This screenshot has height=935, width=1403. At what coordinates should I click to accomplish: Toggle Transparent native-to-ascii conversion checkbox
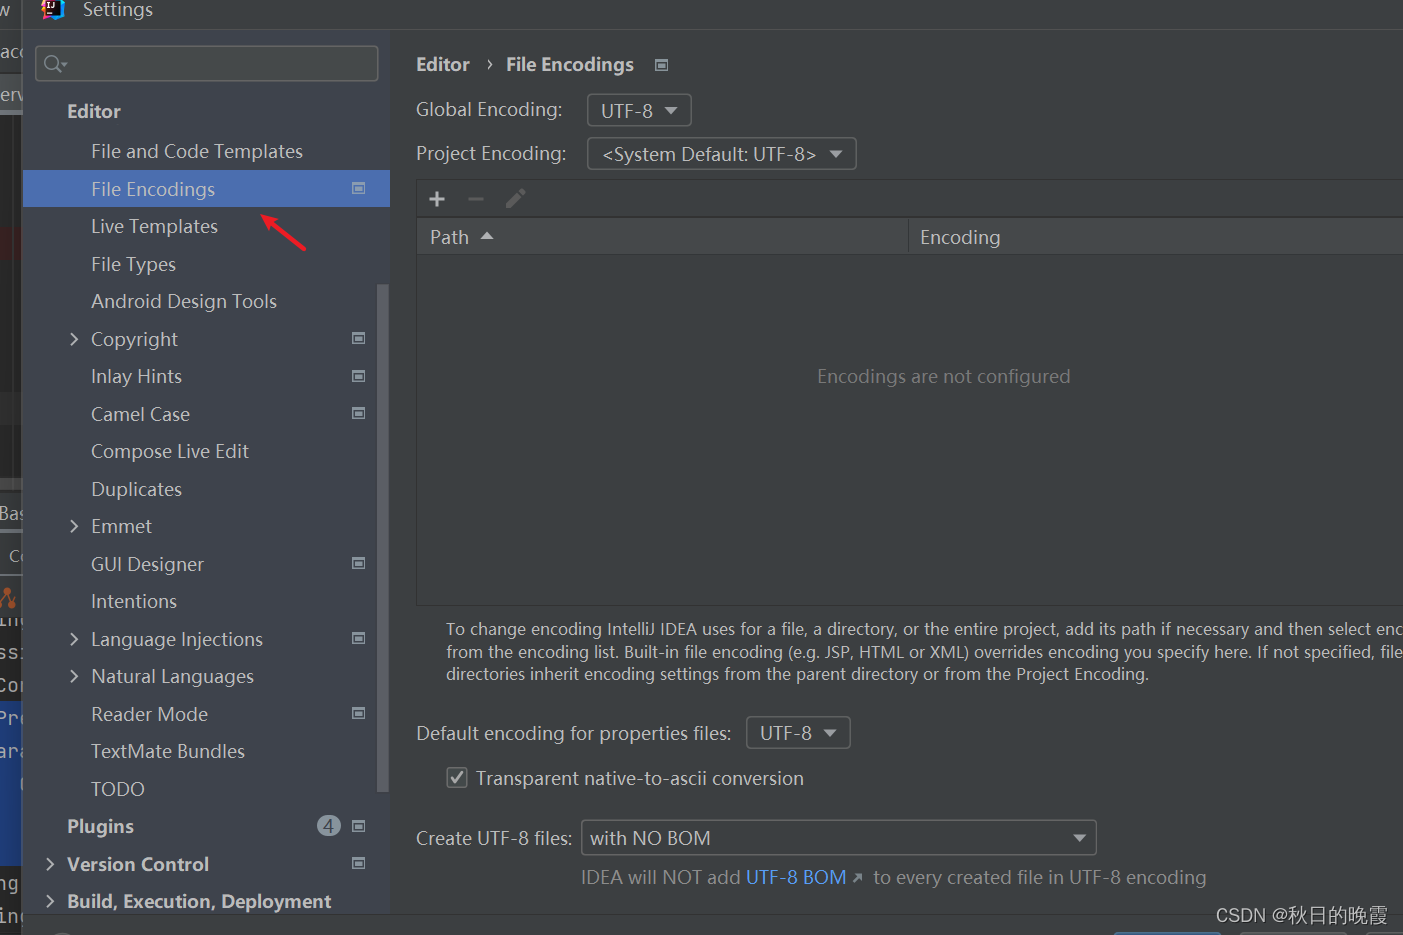coord(457,778)
